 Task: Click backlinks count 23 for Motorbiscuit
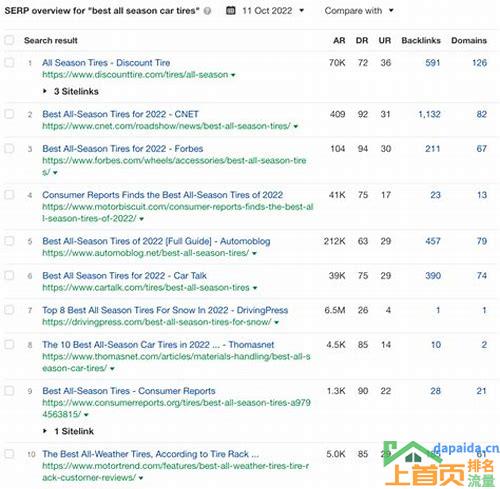(435, 195)
